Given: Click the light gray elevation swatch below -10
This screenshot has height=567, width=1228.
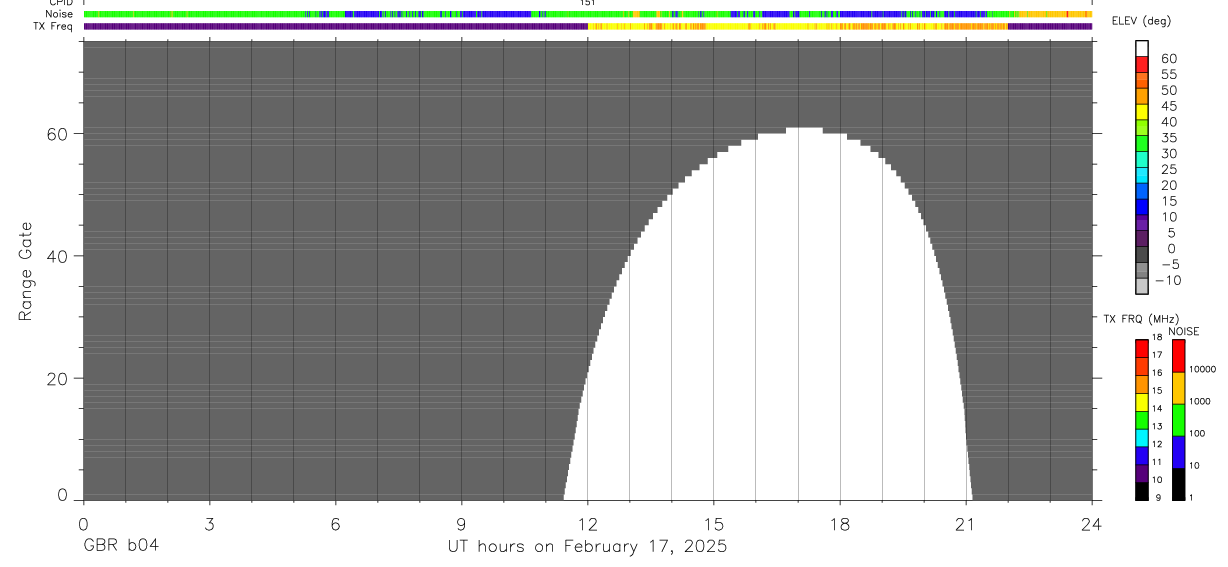Looking at the screenshot, I should tap(1142, 287).
